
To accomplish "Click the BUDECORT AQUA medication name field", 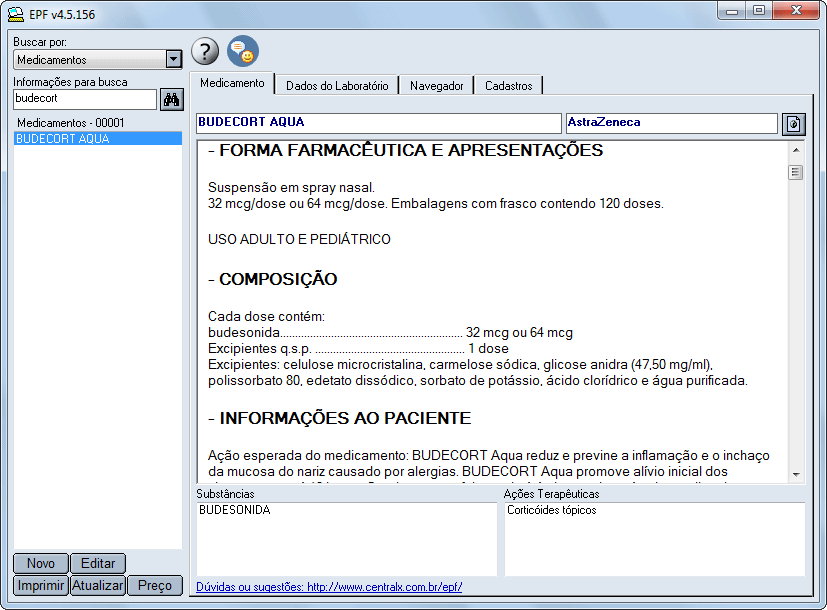I will point(378,123).
